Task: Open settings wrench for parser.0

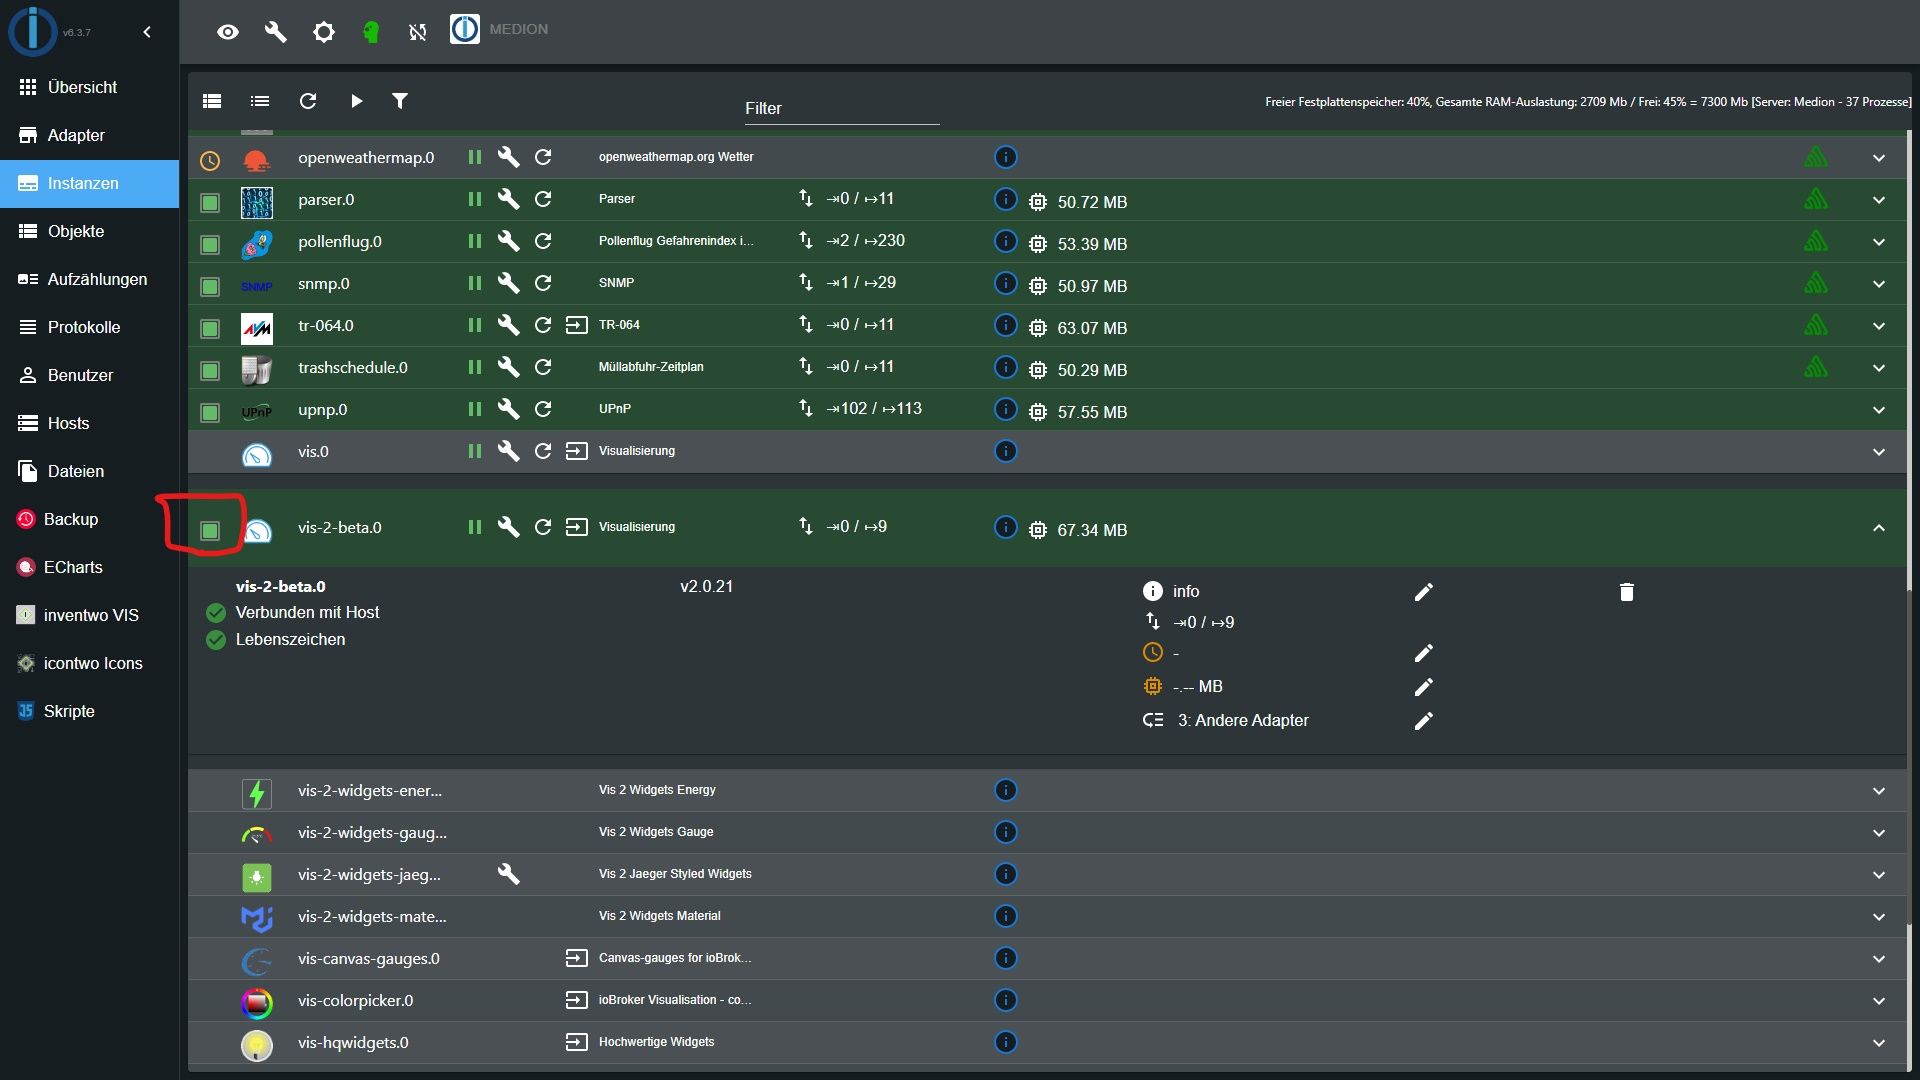Action: click(509, 199)
